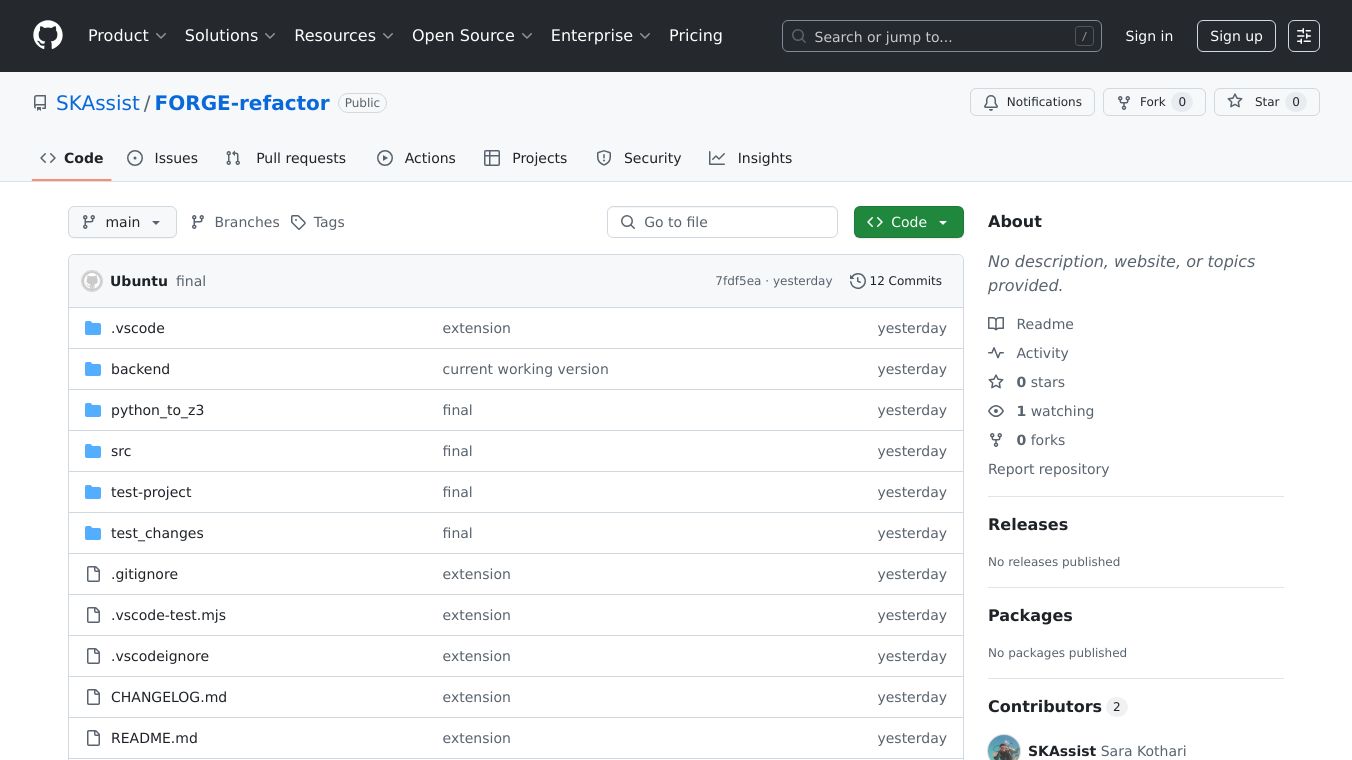
Task: Switch to the Issues tab
Action: point(163,158)
